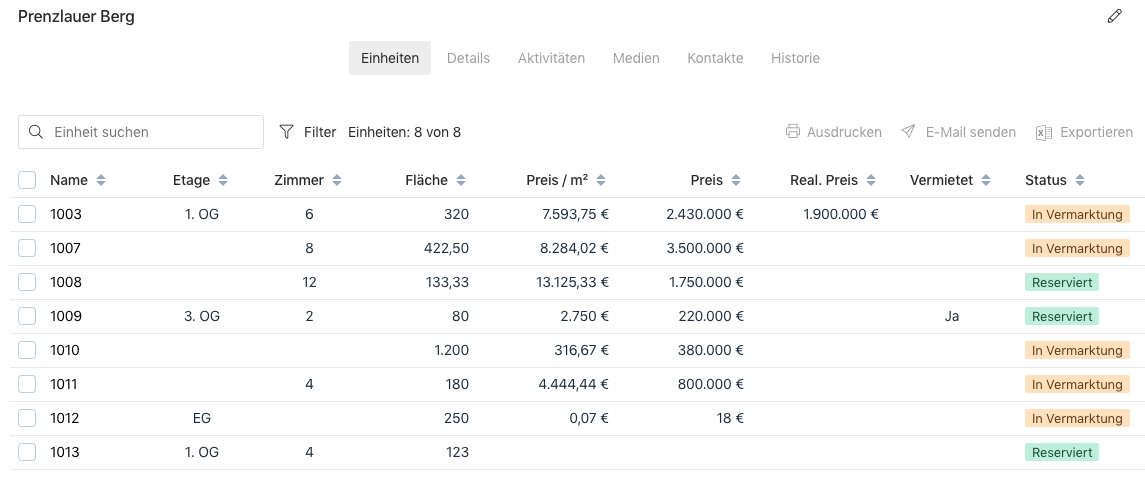Image resolution: width=1145 pixels, height=487 pixels.
Task: Select the checkbox for unit 1009
Action: tap(27, 316)
